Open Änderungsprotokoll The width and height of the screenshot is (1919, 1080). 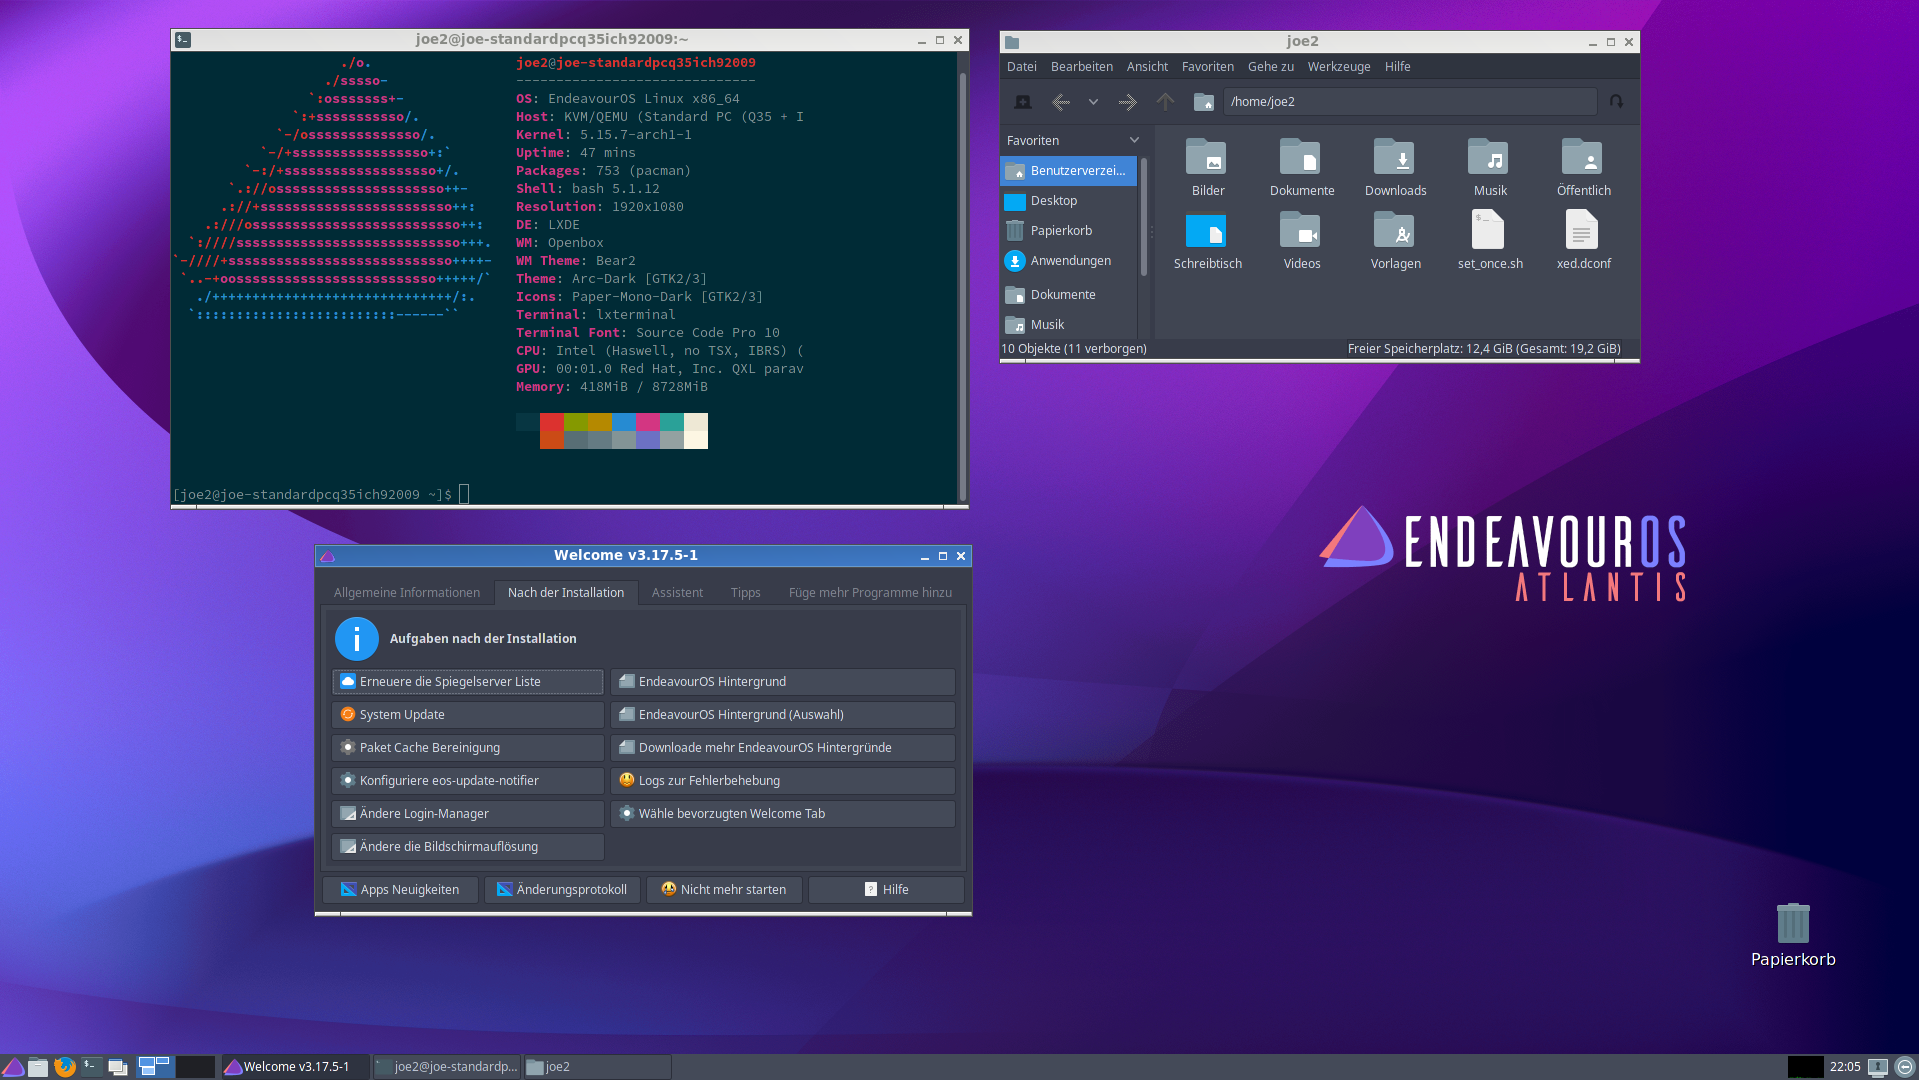[563, 890]
